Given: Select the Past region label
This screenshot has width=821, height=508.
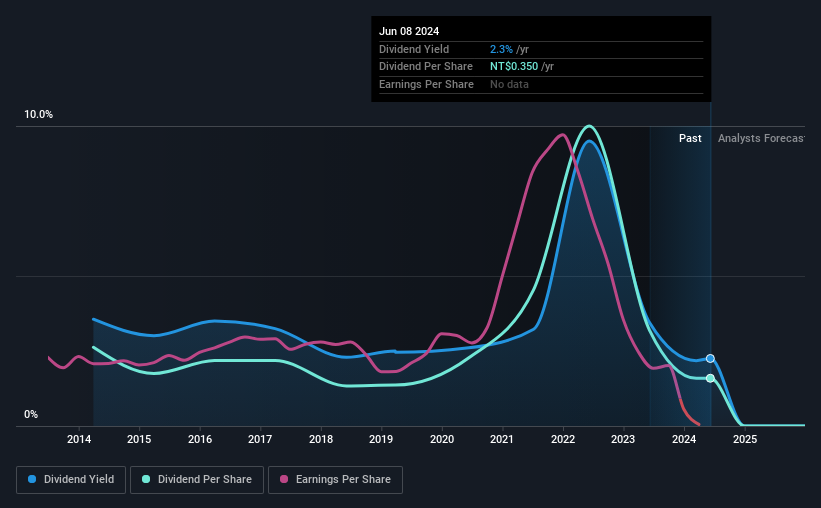Looking at the screenshot, I should (x=690, y=138).
